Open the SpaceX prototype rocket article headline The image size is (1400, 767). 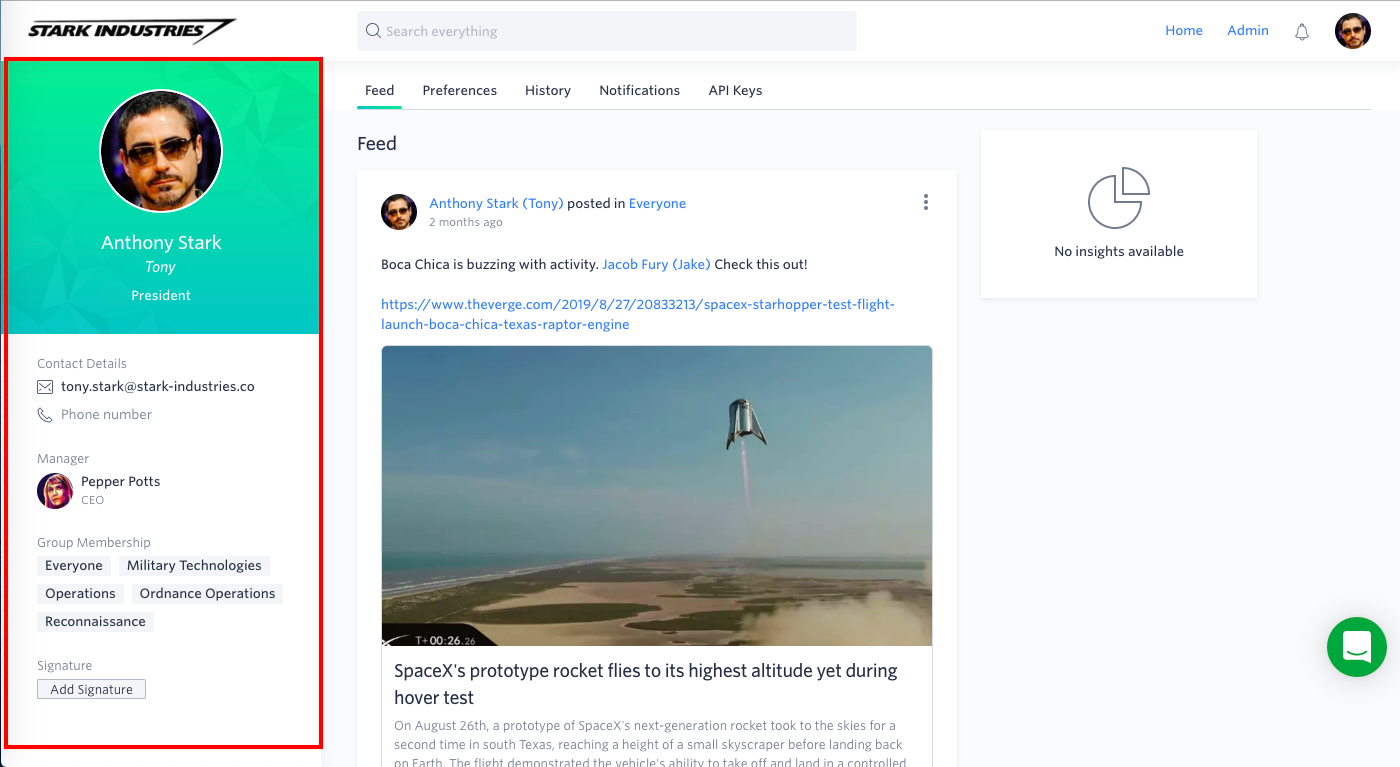coord(645,684)
